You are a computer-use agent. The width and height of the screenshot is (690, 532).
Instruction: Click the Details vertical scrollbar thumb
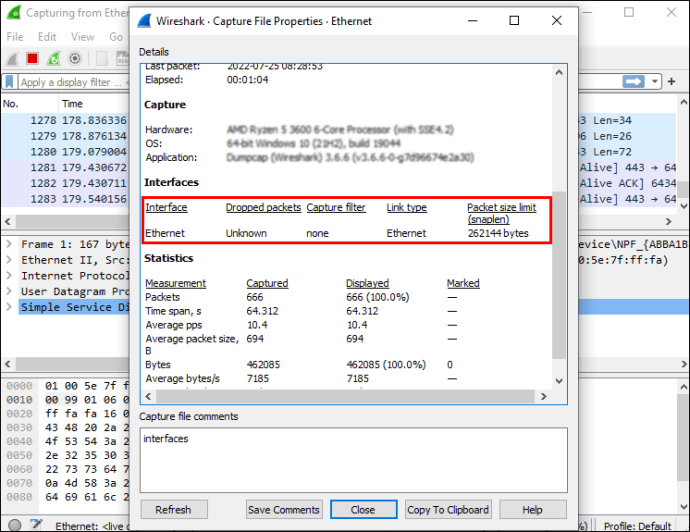(x=559, y=275)
